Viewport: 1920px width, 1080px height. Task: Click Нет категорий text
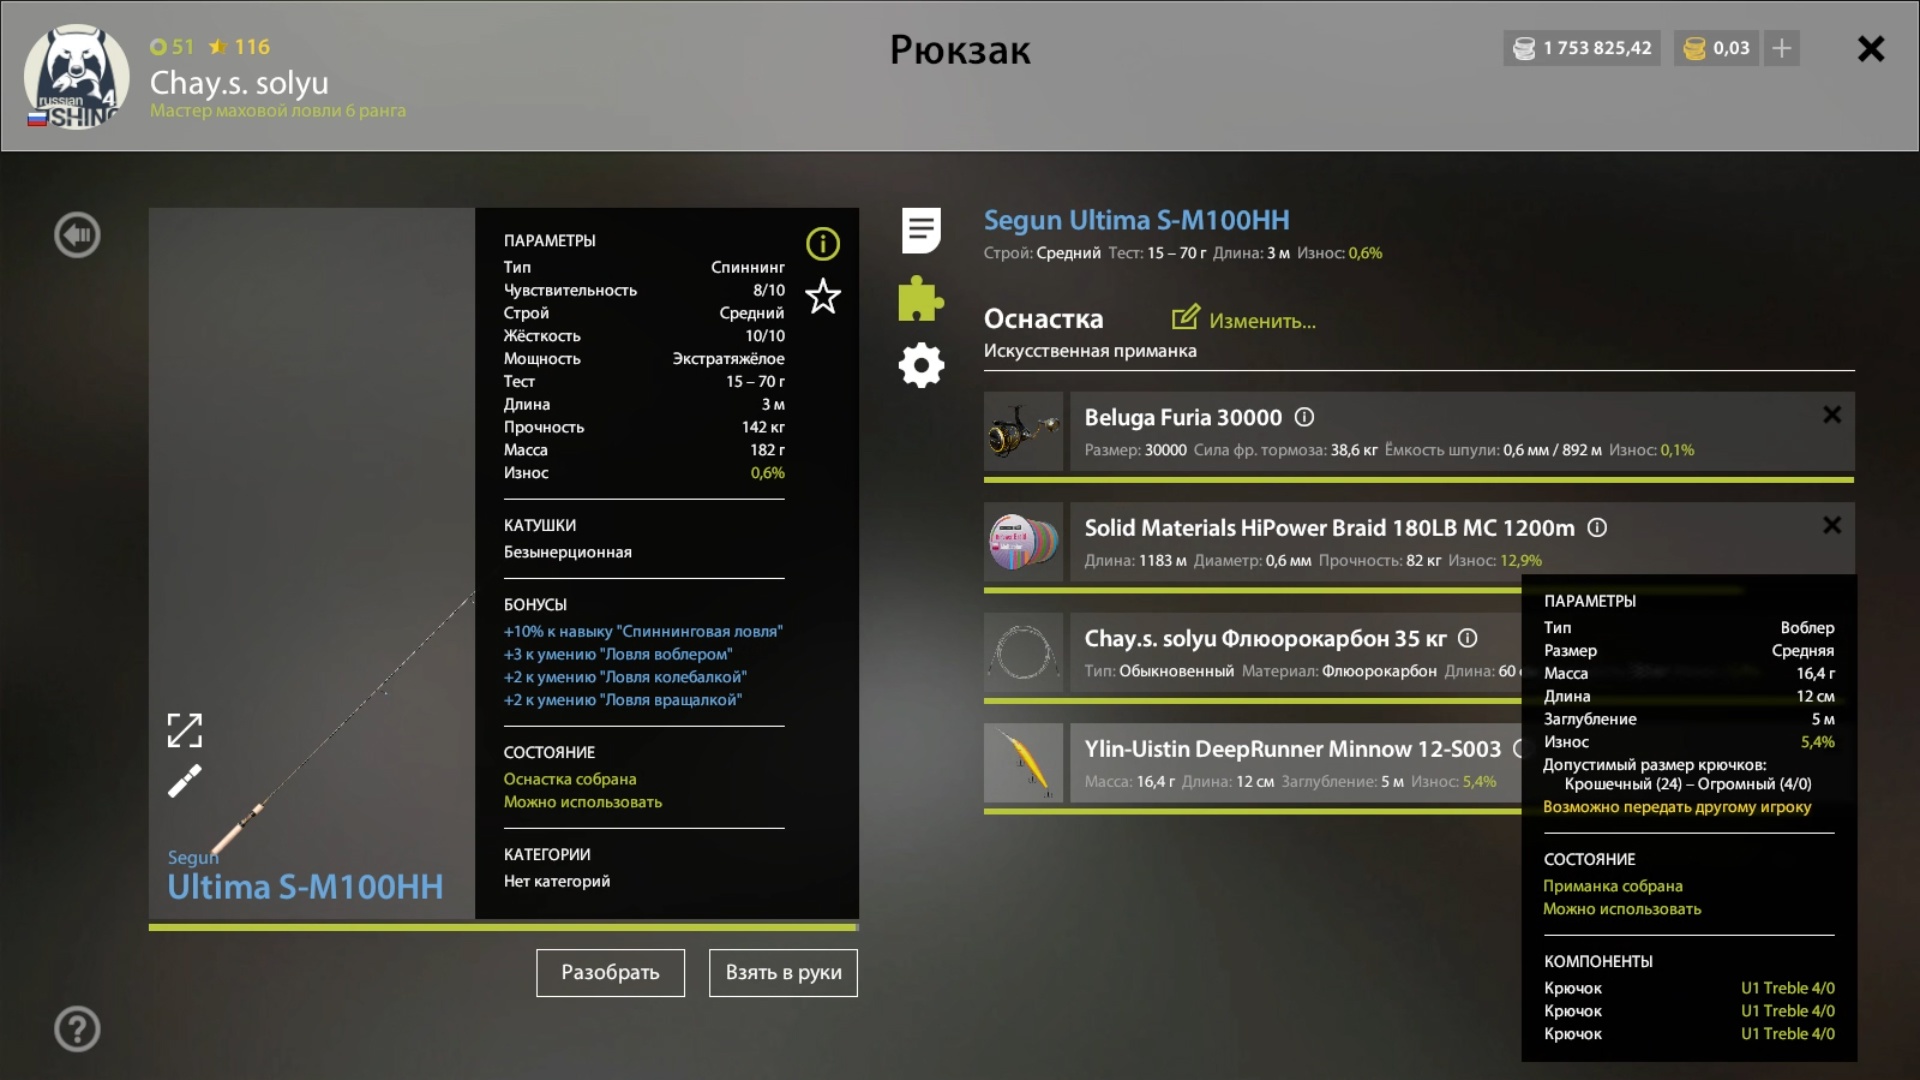[556, 881]
